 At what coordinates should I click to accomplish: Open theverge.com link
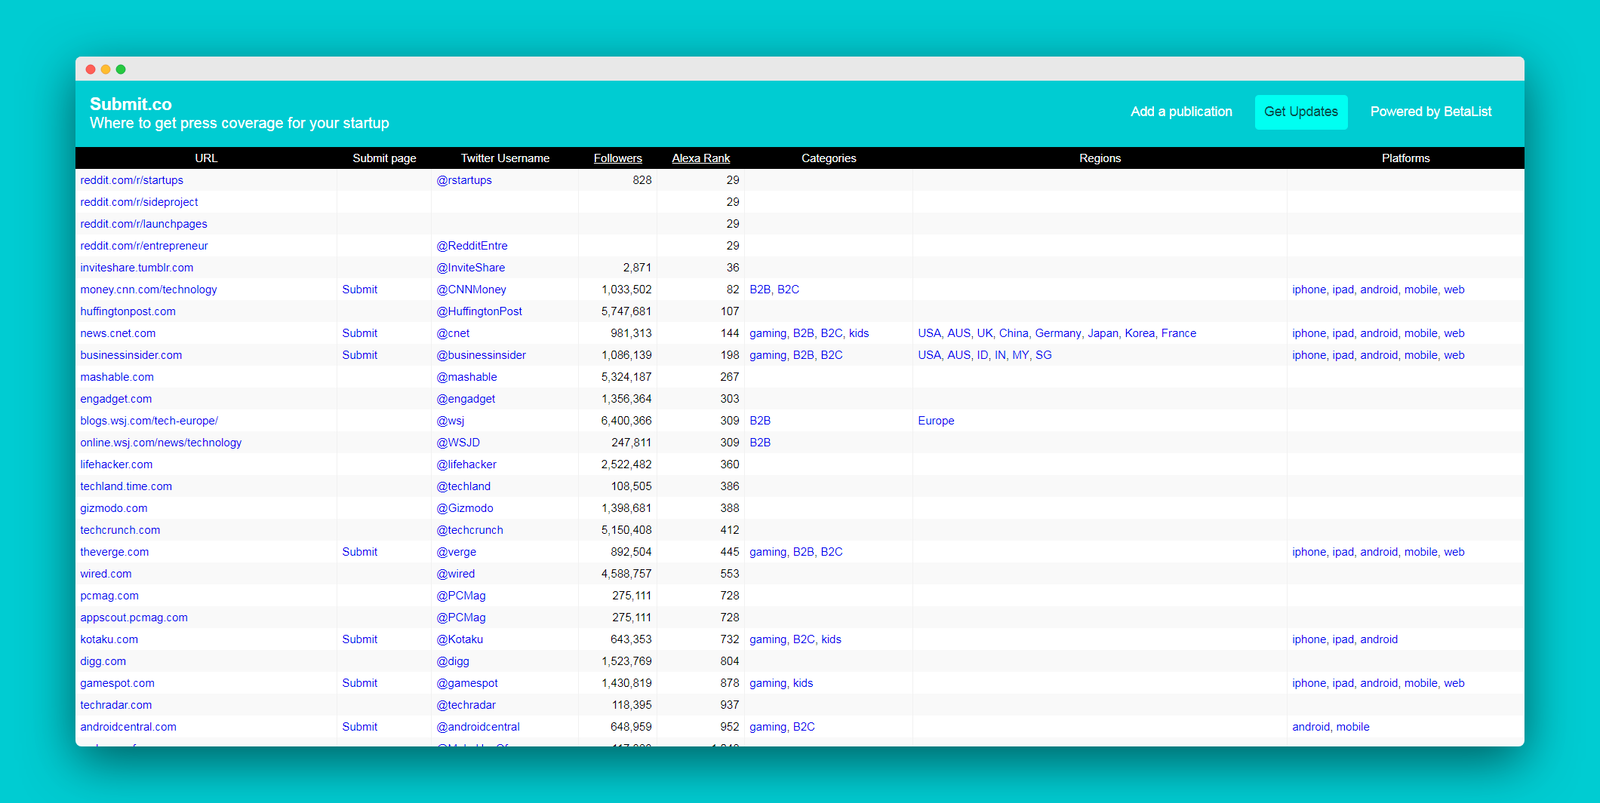pyautogui.click(x=114, y=552)
